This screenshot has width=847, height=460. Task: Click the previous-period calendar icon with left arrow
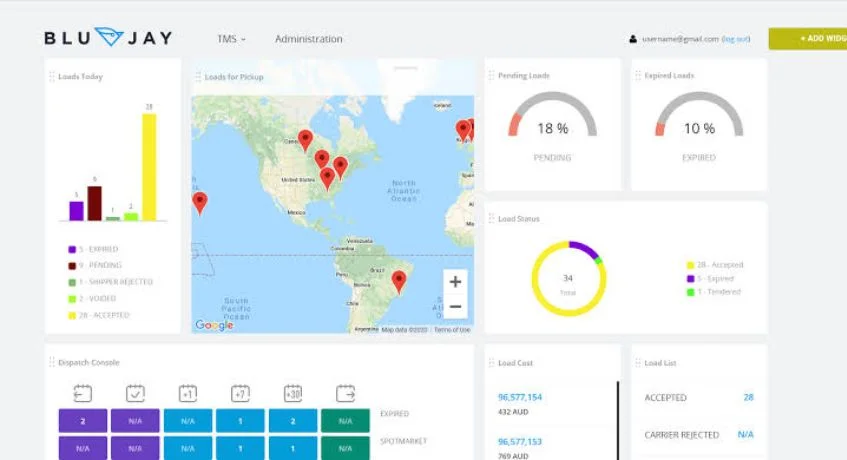click(83, 393)
